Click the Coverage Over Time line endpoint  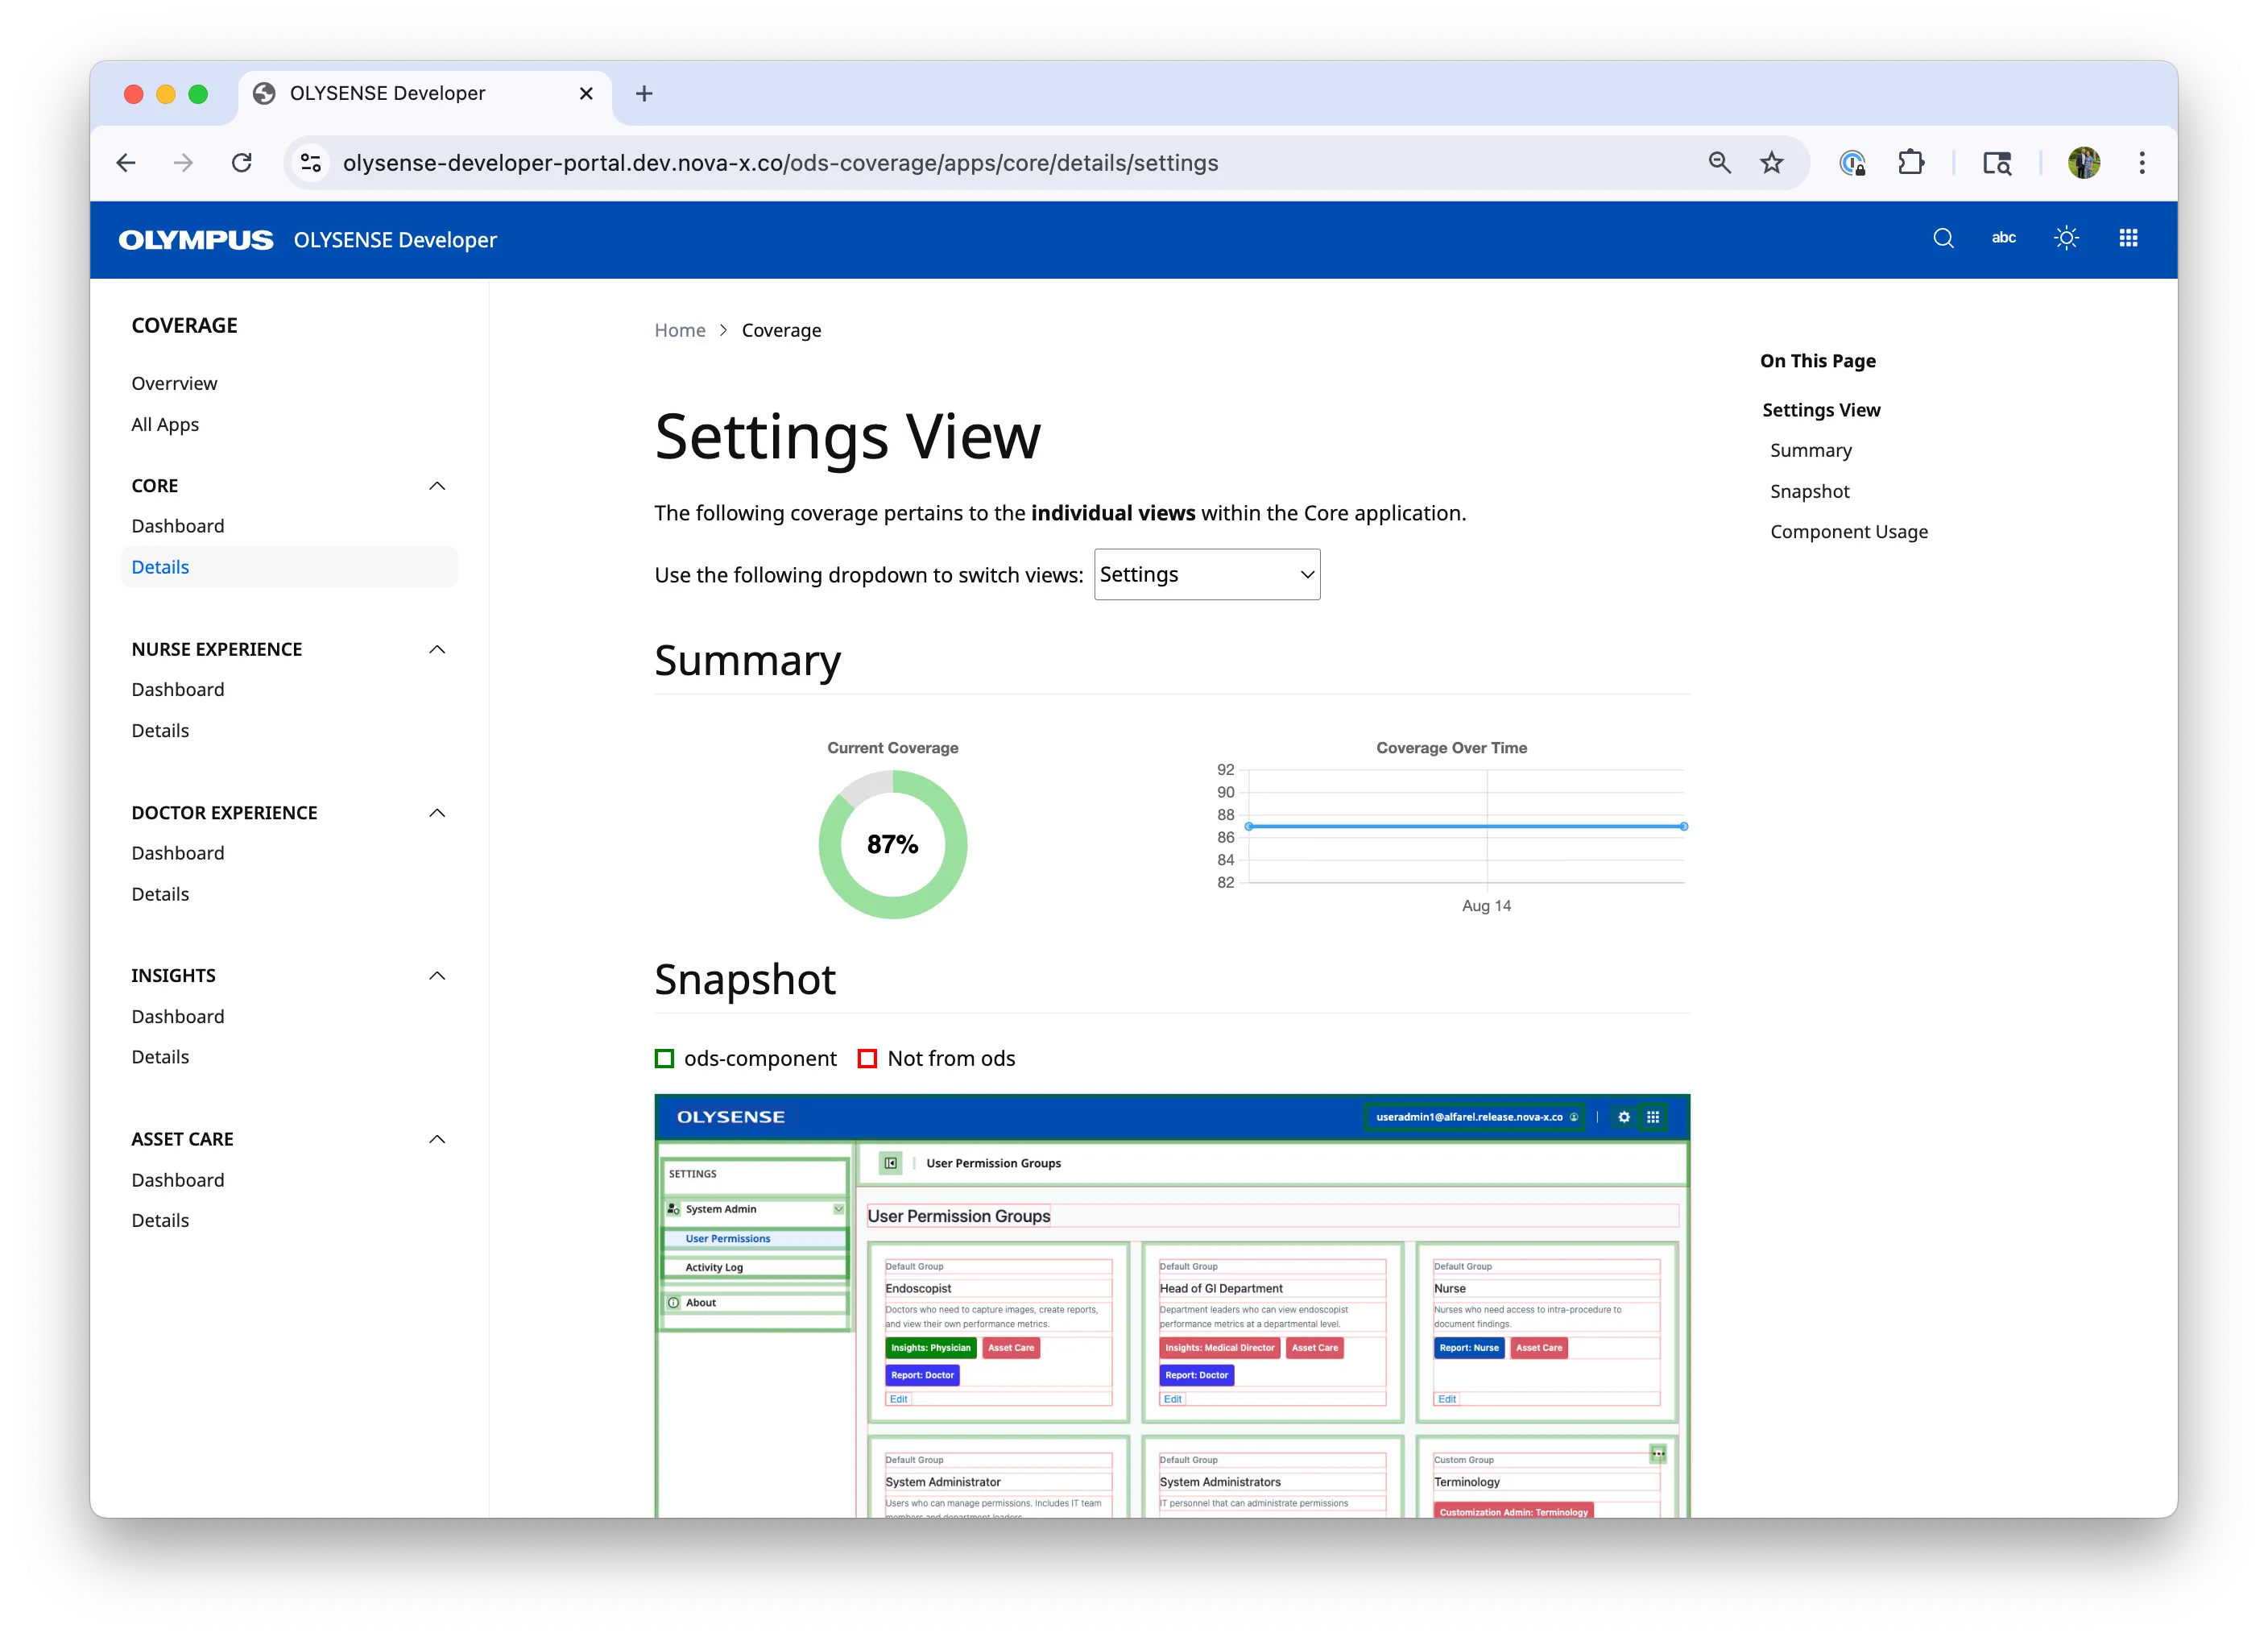click(x=1684, y=826)
